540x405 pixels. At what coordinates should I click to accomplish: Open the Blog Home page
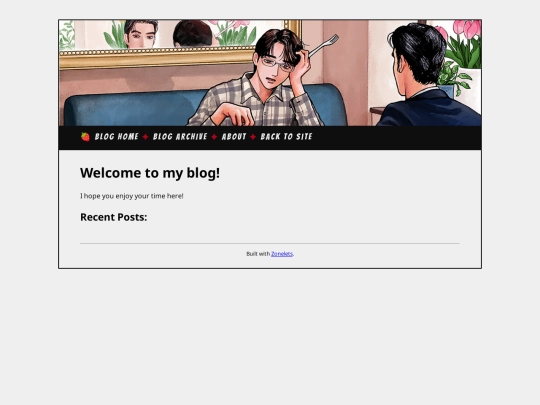tap(116, 137)
